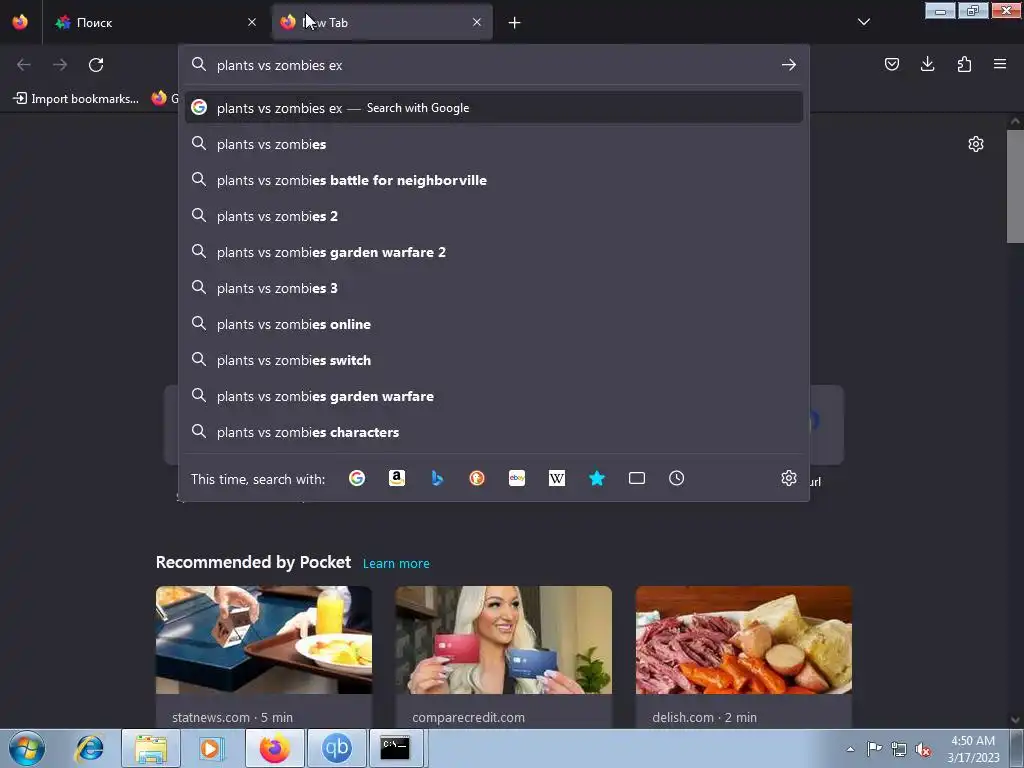Screen dimensions: 1024x768
Task: Show hidden tray icons arrow
Action: click(850, 749)
